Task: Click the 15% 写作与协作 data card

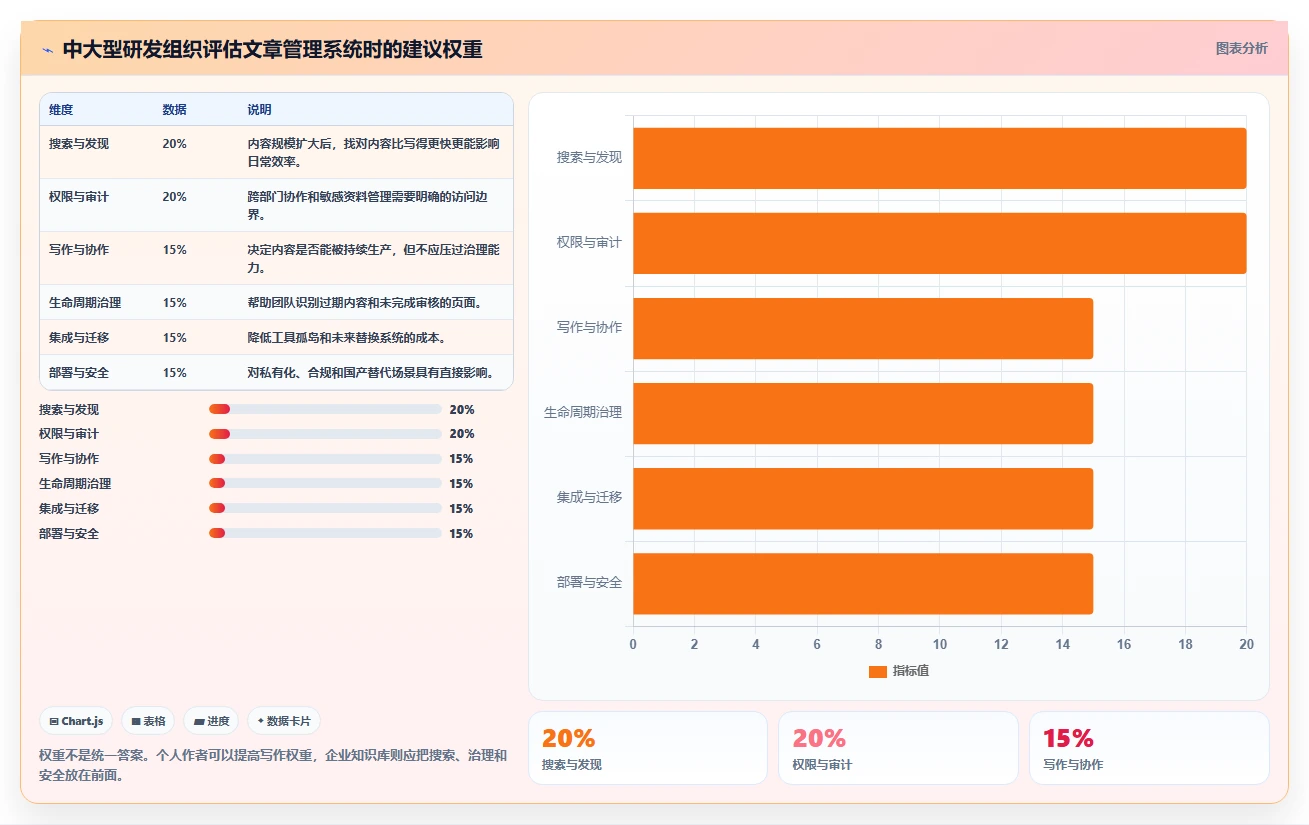Action: pos(1149,748)
